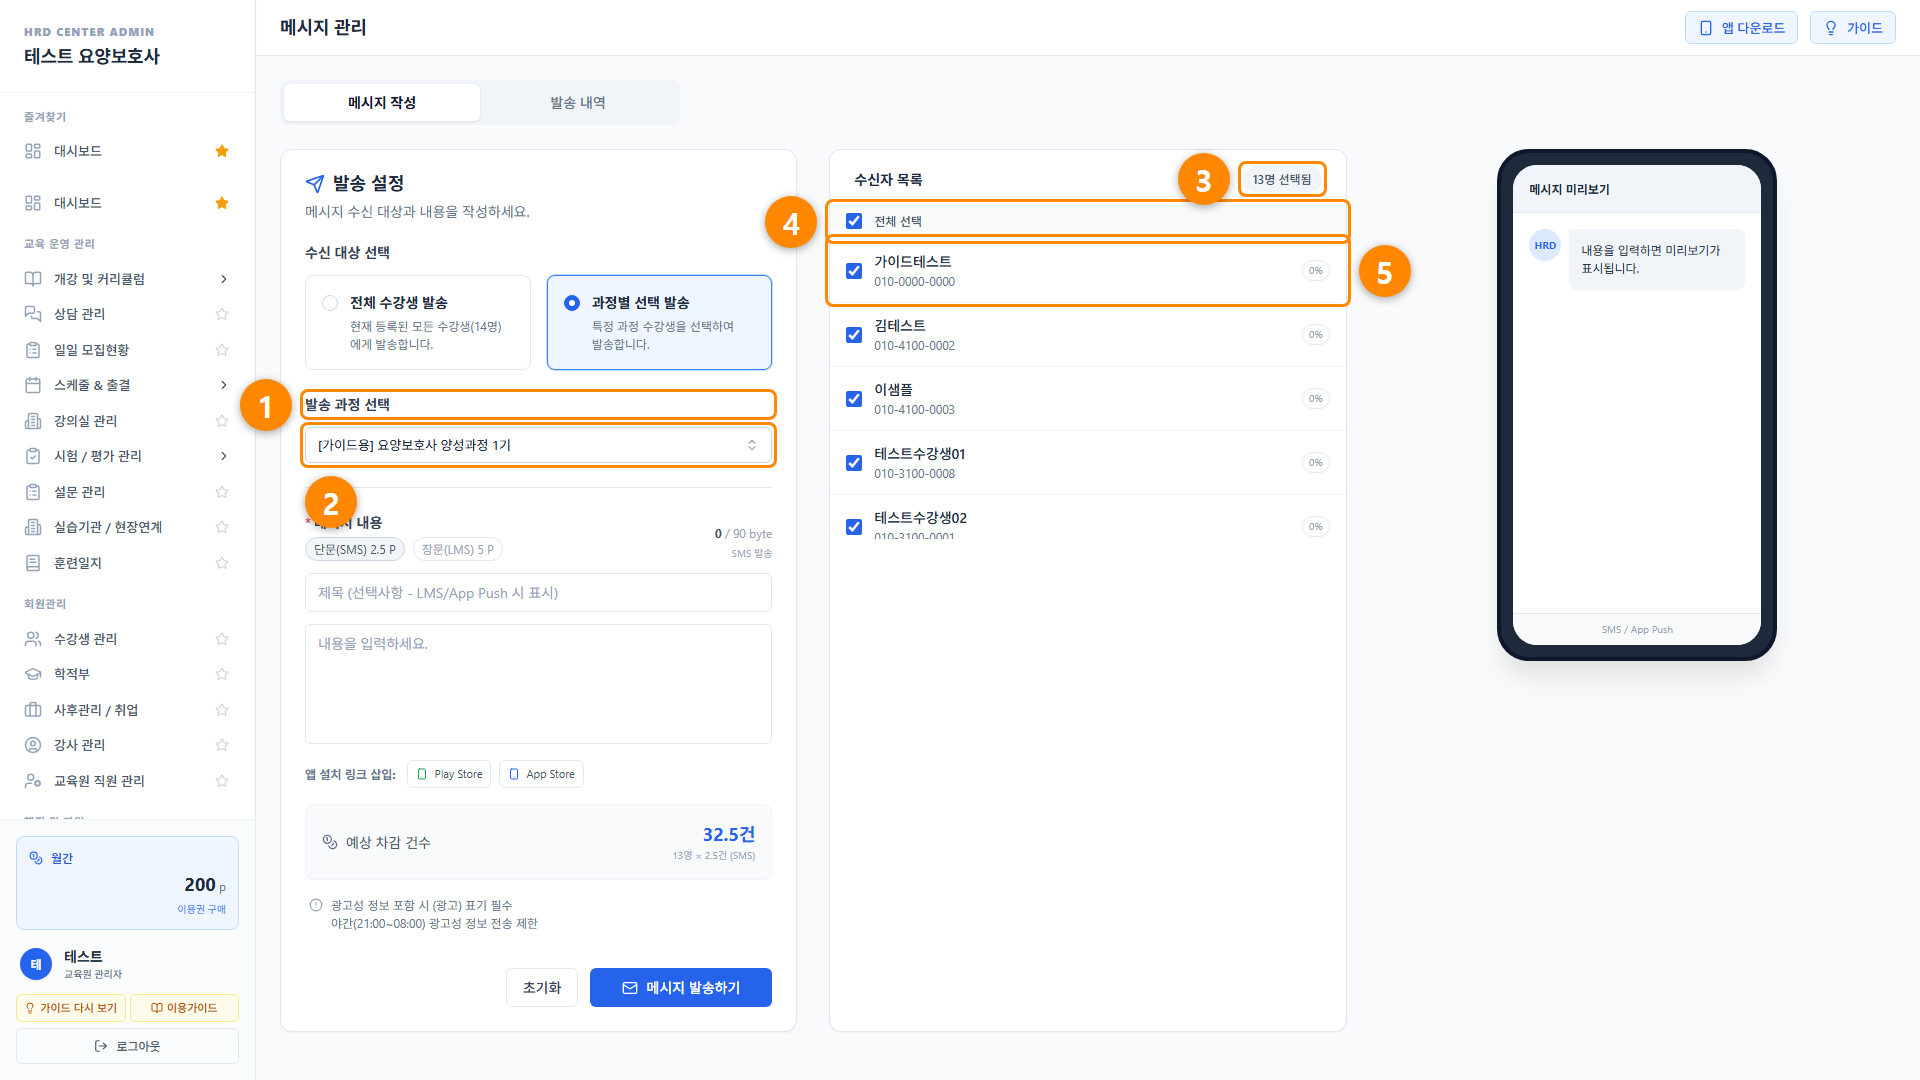Screen dimensions: 1920x1080
Task: Click the 제목 (선택사항) title input field
Action: pos(538,593)
